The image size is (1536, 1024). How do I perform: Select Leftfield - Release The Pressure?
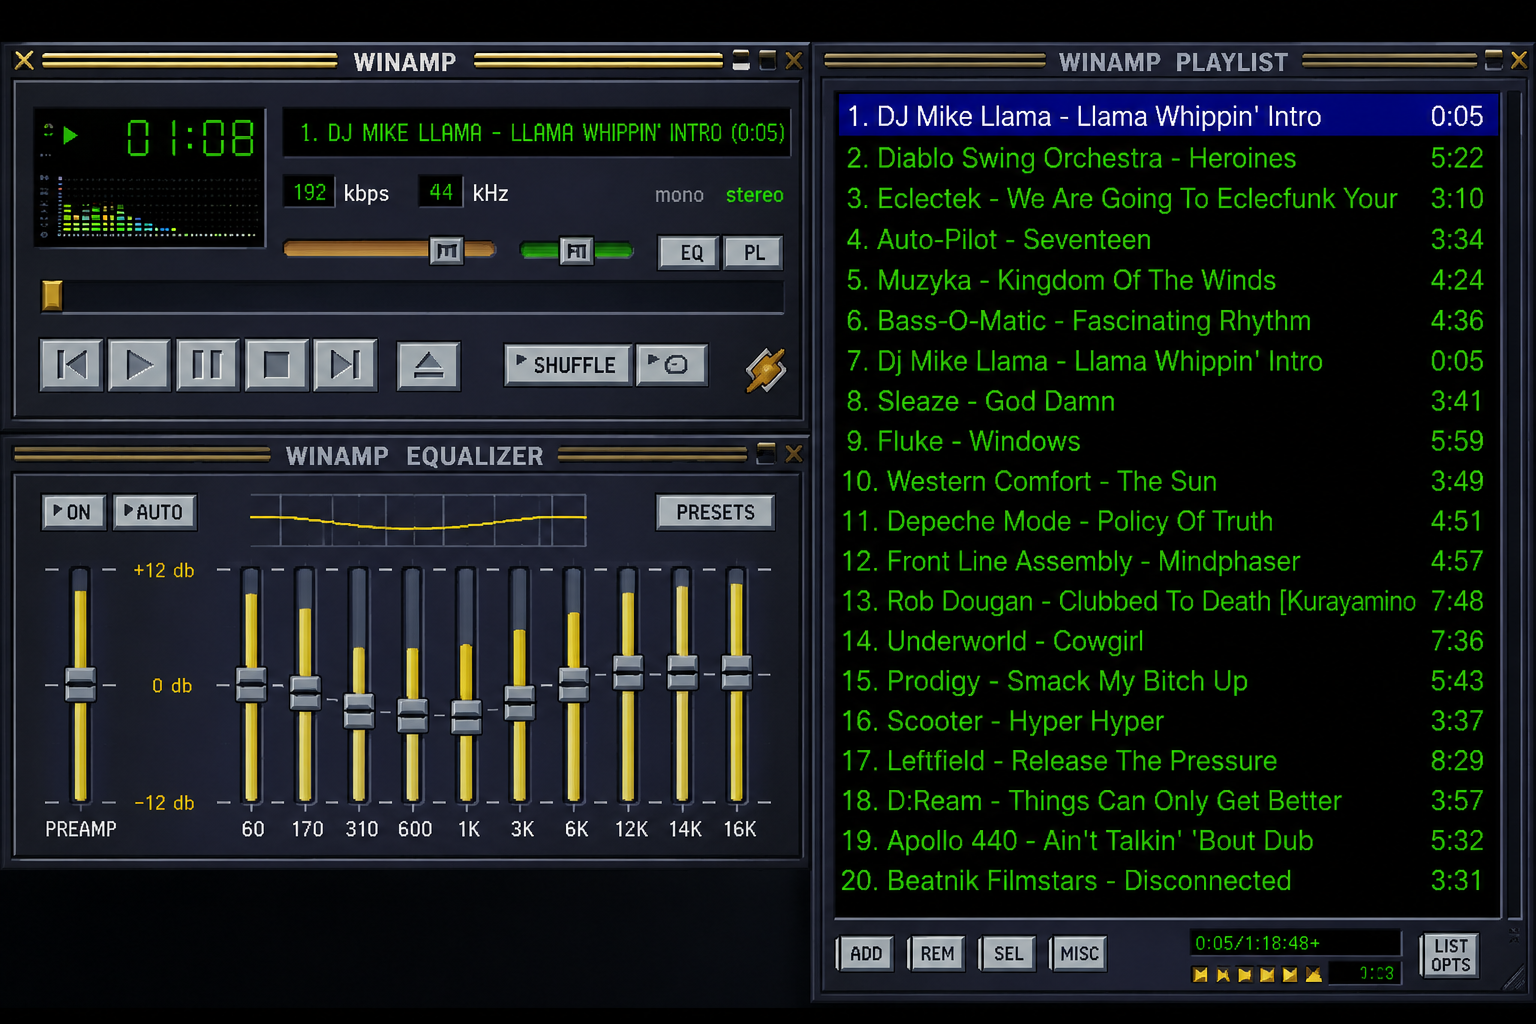1167,761
